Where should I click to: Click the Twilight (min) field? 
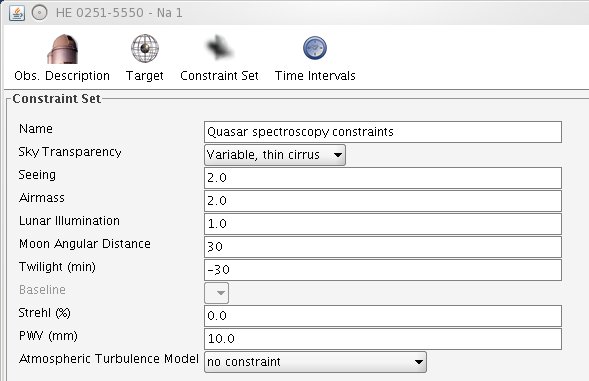click(x=383, y=270)
